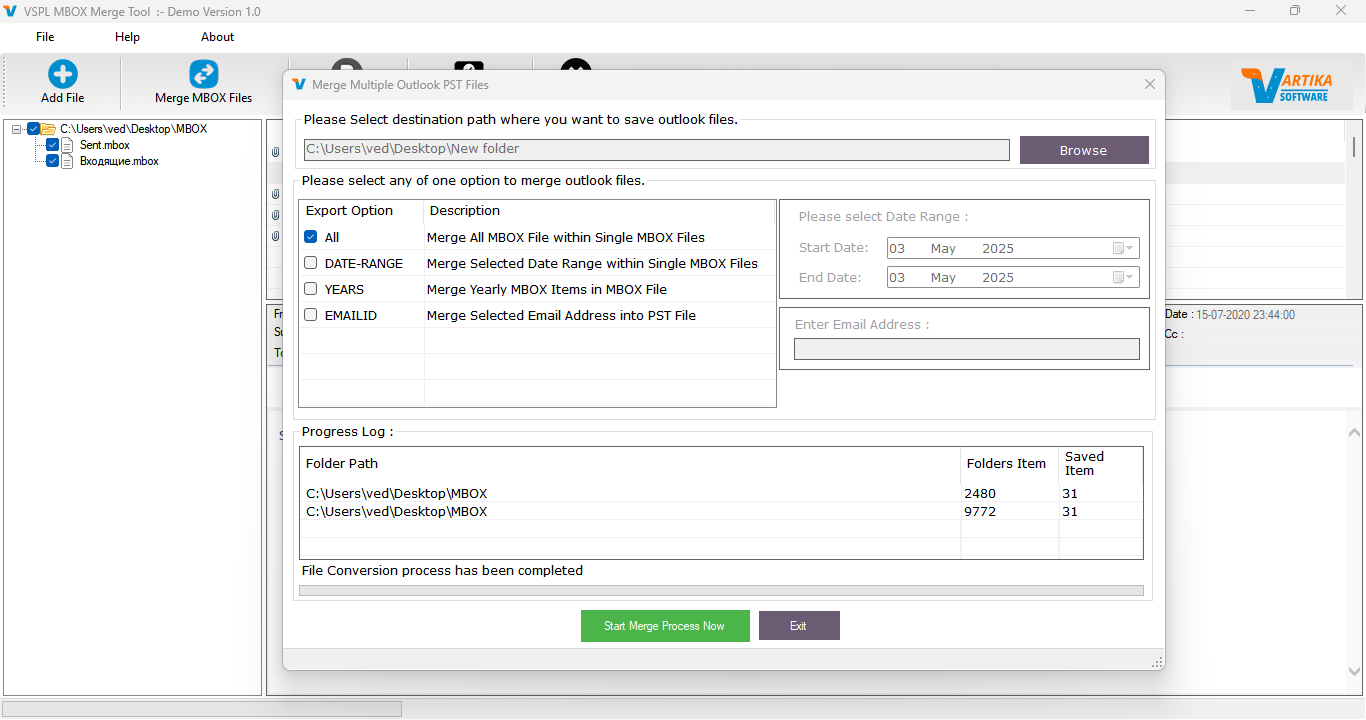Viewport: 1366px width, 720px height.
Task: Toggle the Входящие.mbox checkbox
Action: tap(53, 161)
